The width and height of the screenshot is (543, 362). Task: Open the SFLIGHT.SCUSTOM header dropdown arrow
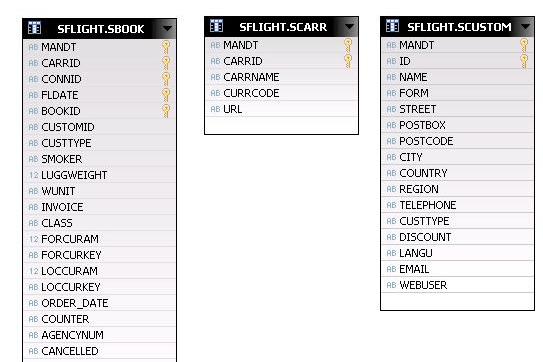(526, 26)
